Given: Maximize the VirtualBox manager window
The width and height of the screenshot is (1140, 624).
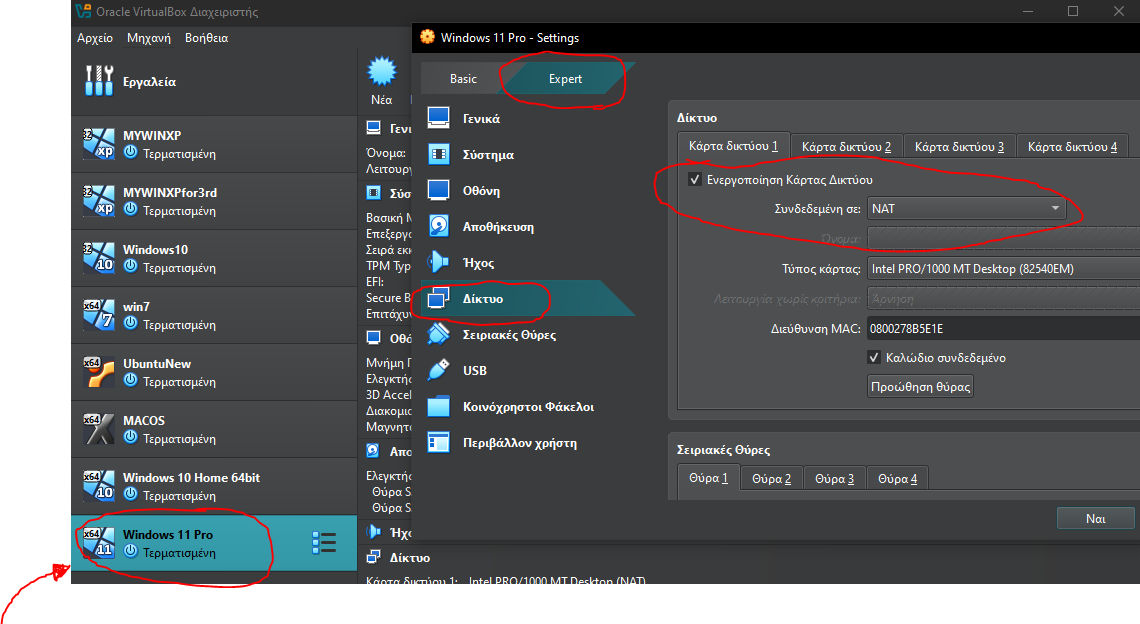Looking at the screenshot, I should [x=1072, y=11].
